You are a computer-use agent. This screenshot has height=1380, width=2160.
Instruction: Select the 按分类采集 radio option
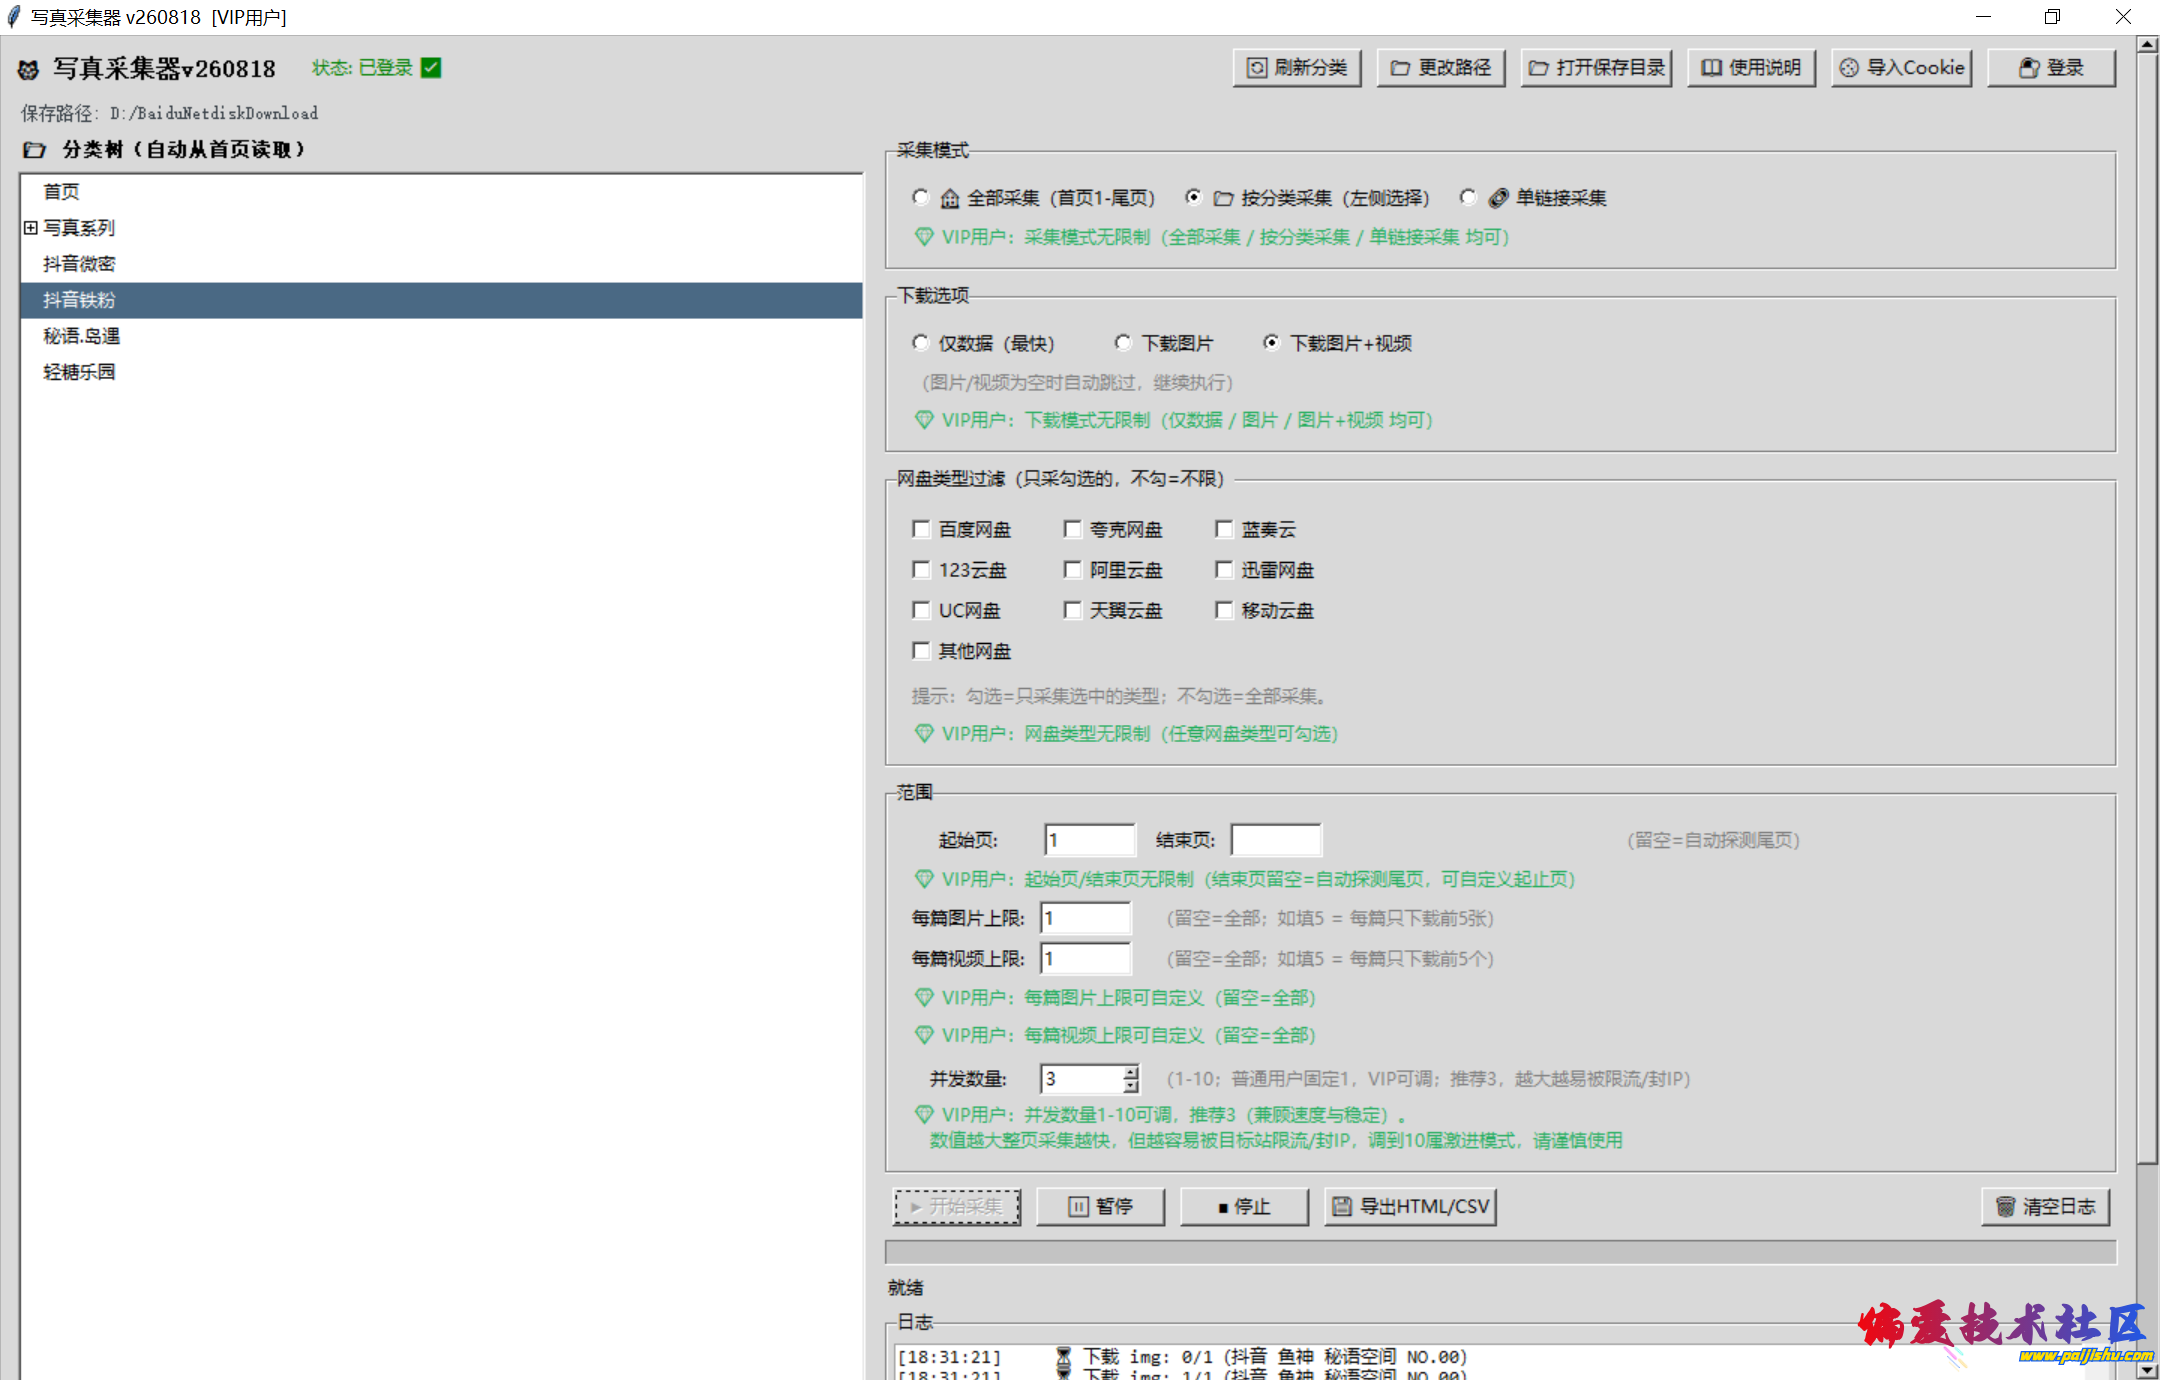tap(1193, 197)
